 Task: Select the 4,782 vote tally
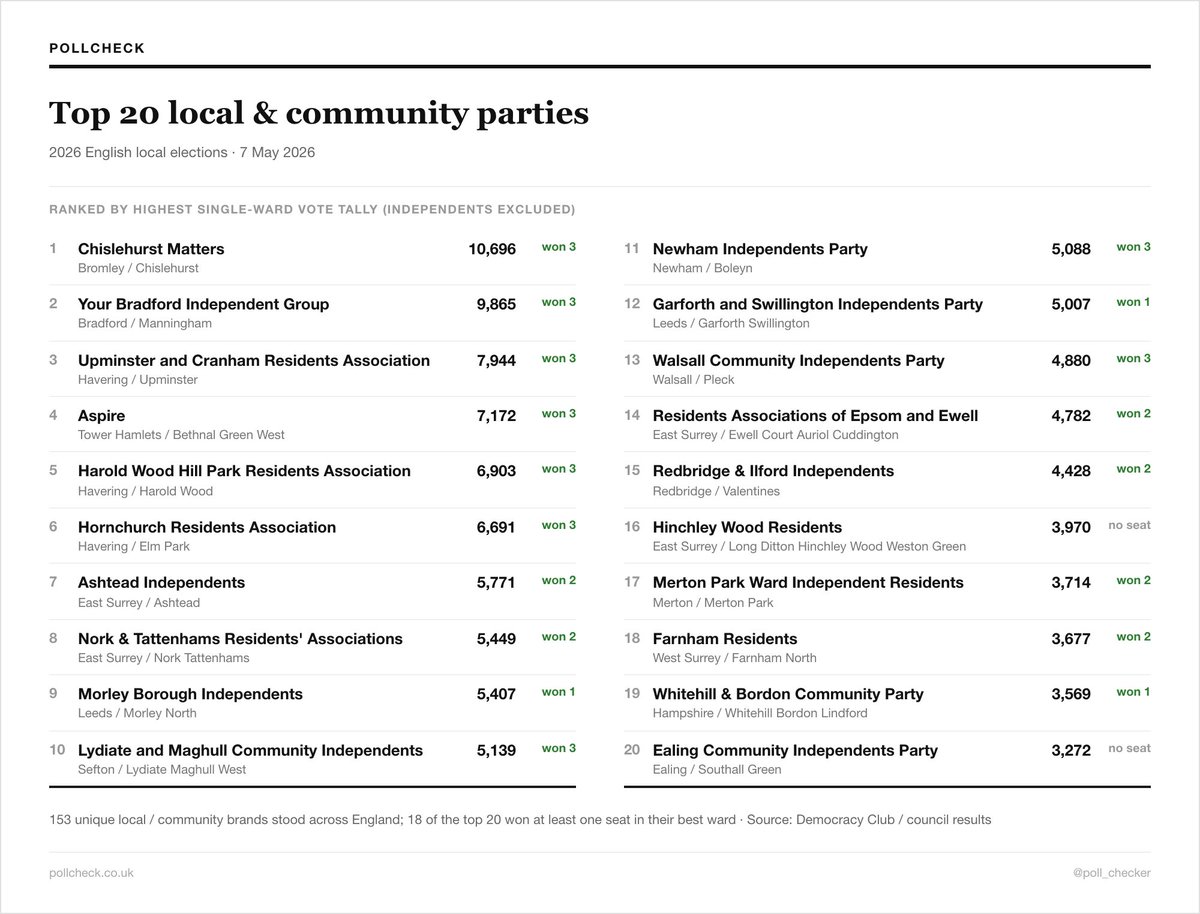1071,416
